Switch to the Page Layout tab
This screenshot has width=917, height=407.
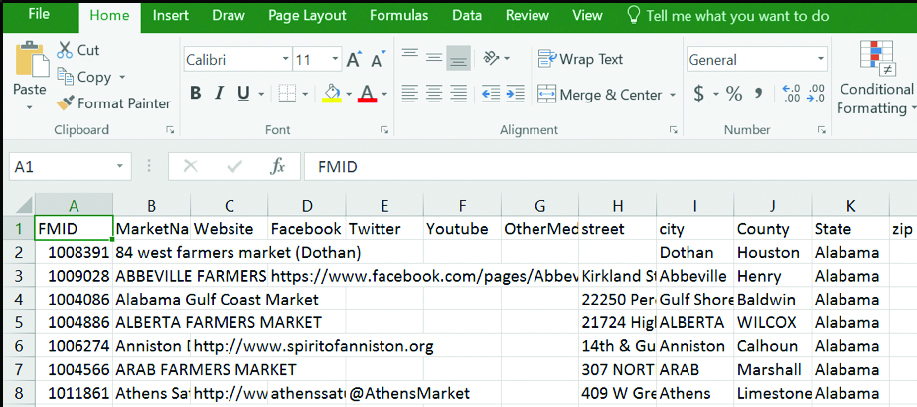[x=307, y=16]
